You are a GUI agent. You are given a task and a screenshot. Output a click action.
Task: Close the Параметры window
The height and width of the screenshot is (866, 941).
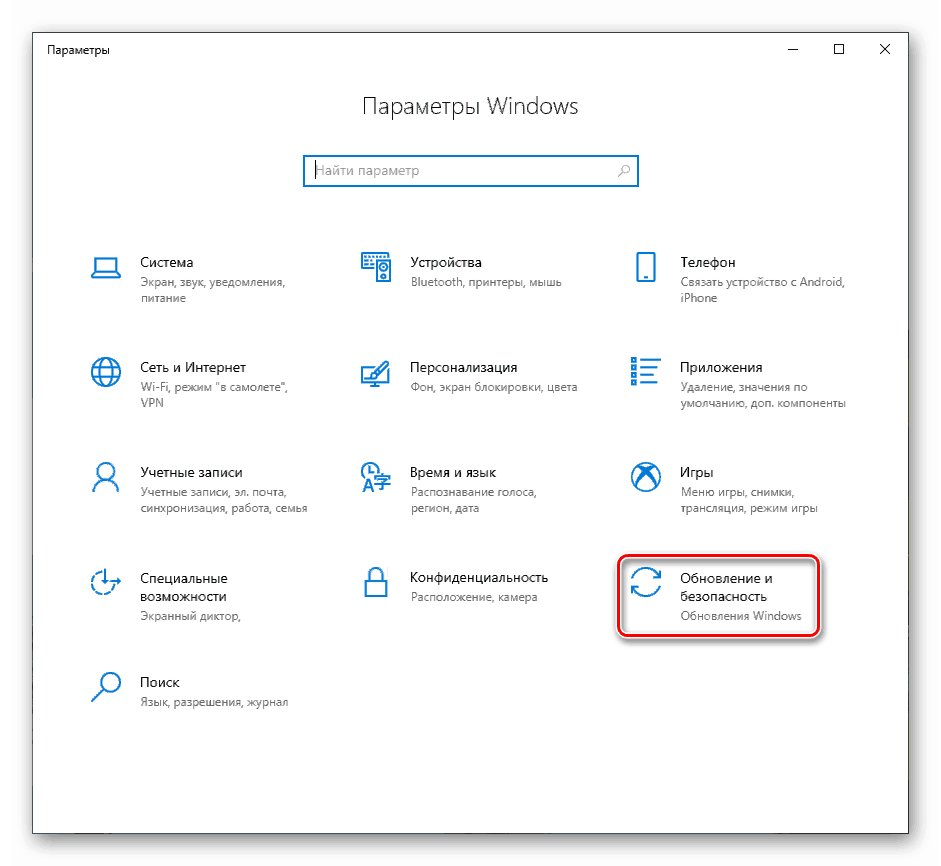point(885,49)
